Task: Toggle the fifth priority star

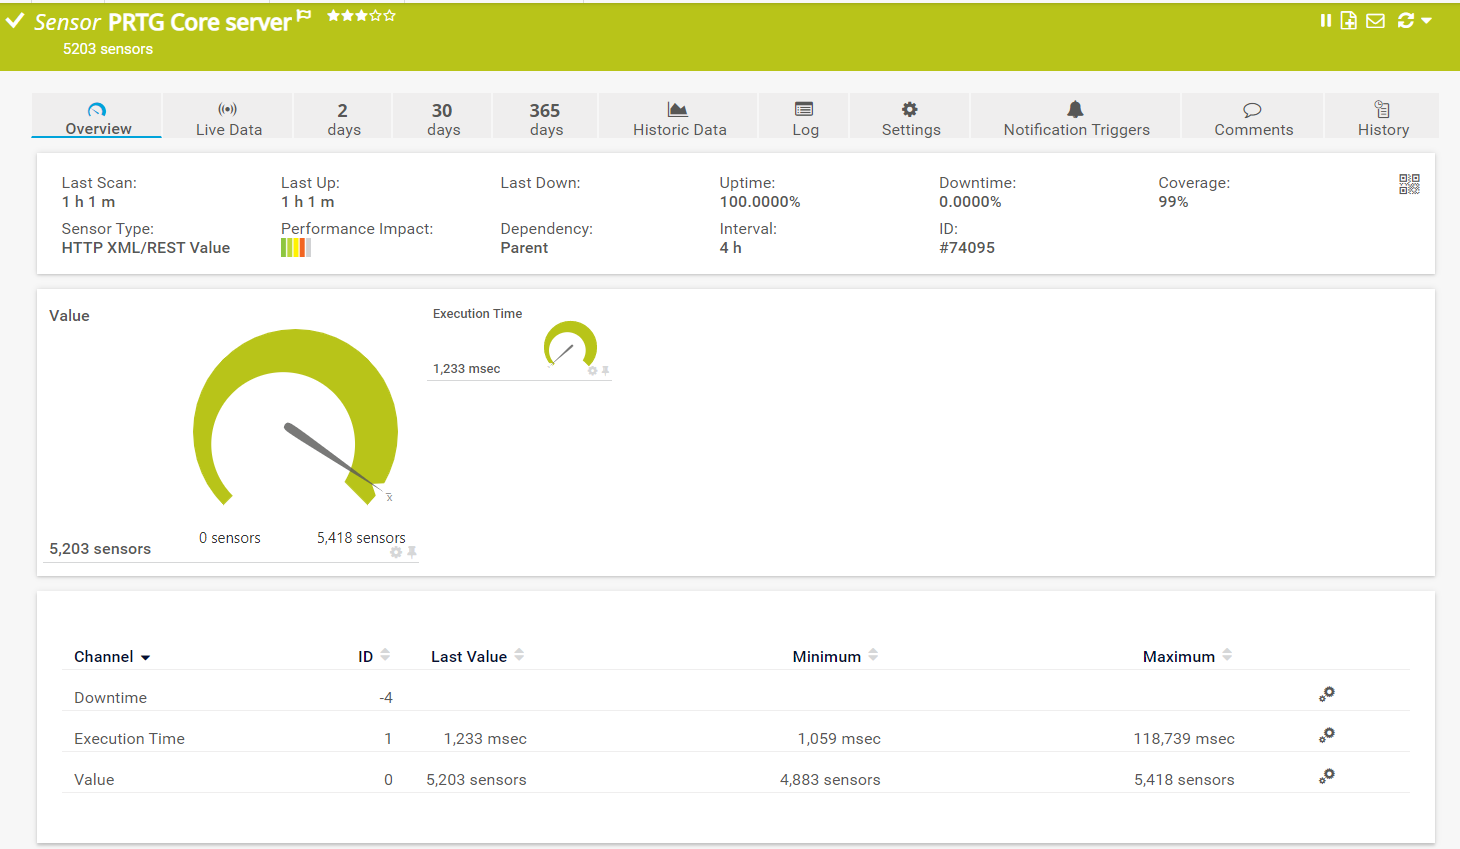Action: click(390, 16)
